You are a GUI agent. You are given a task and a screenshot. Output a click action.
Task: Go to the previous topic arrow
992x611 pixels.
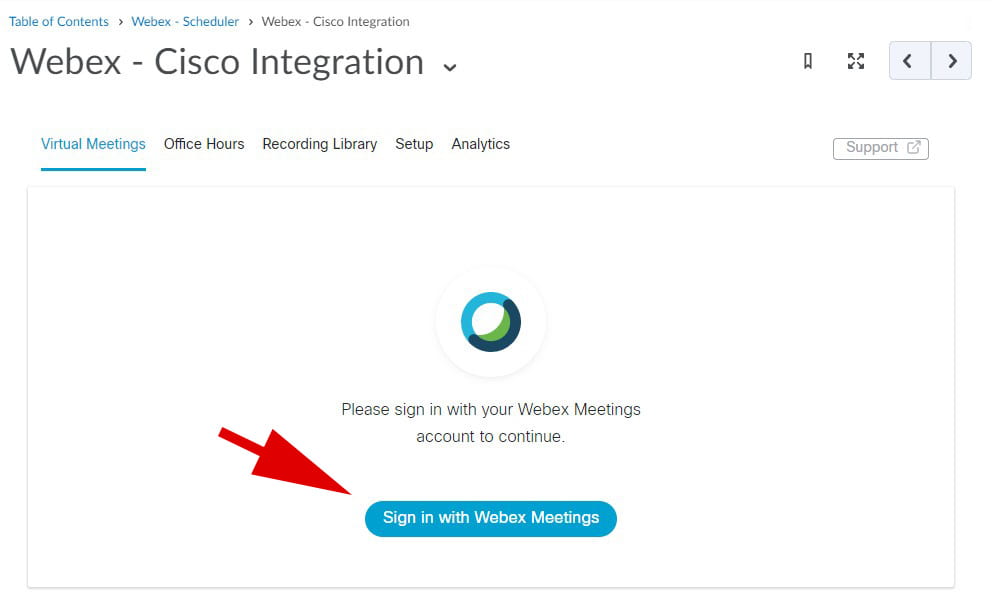[909, 61]
